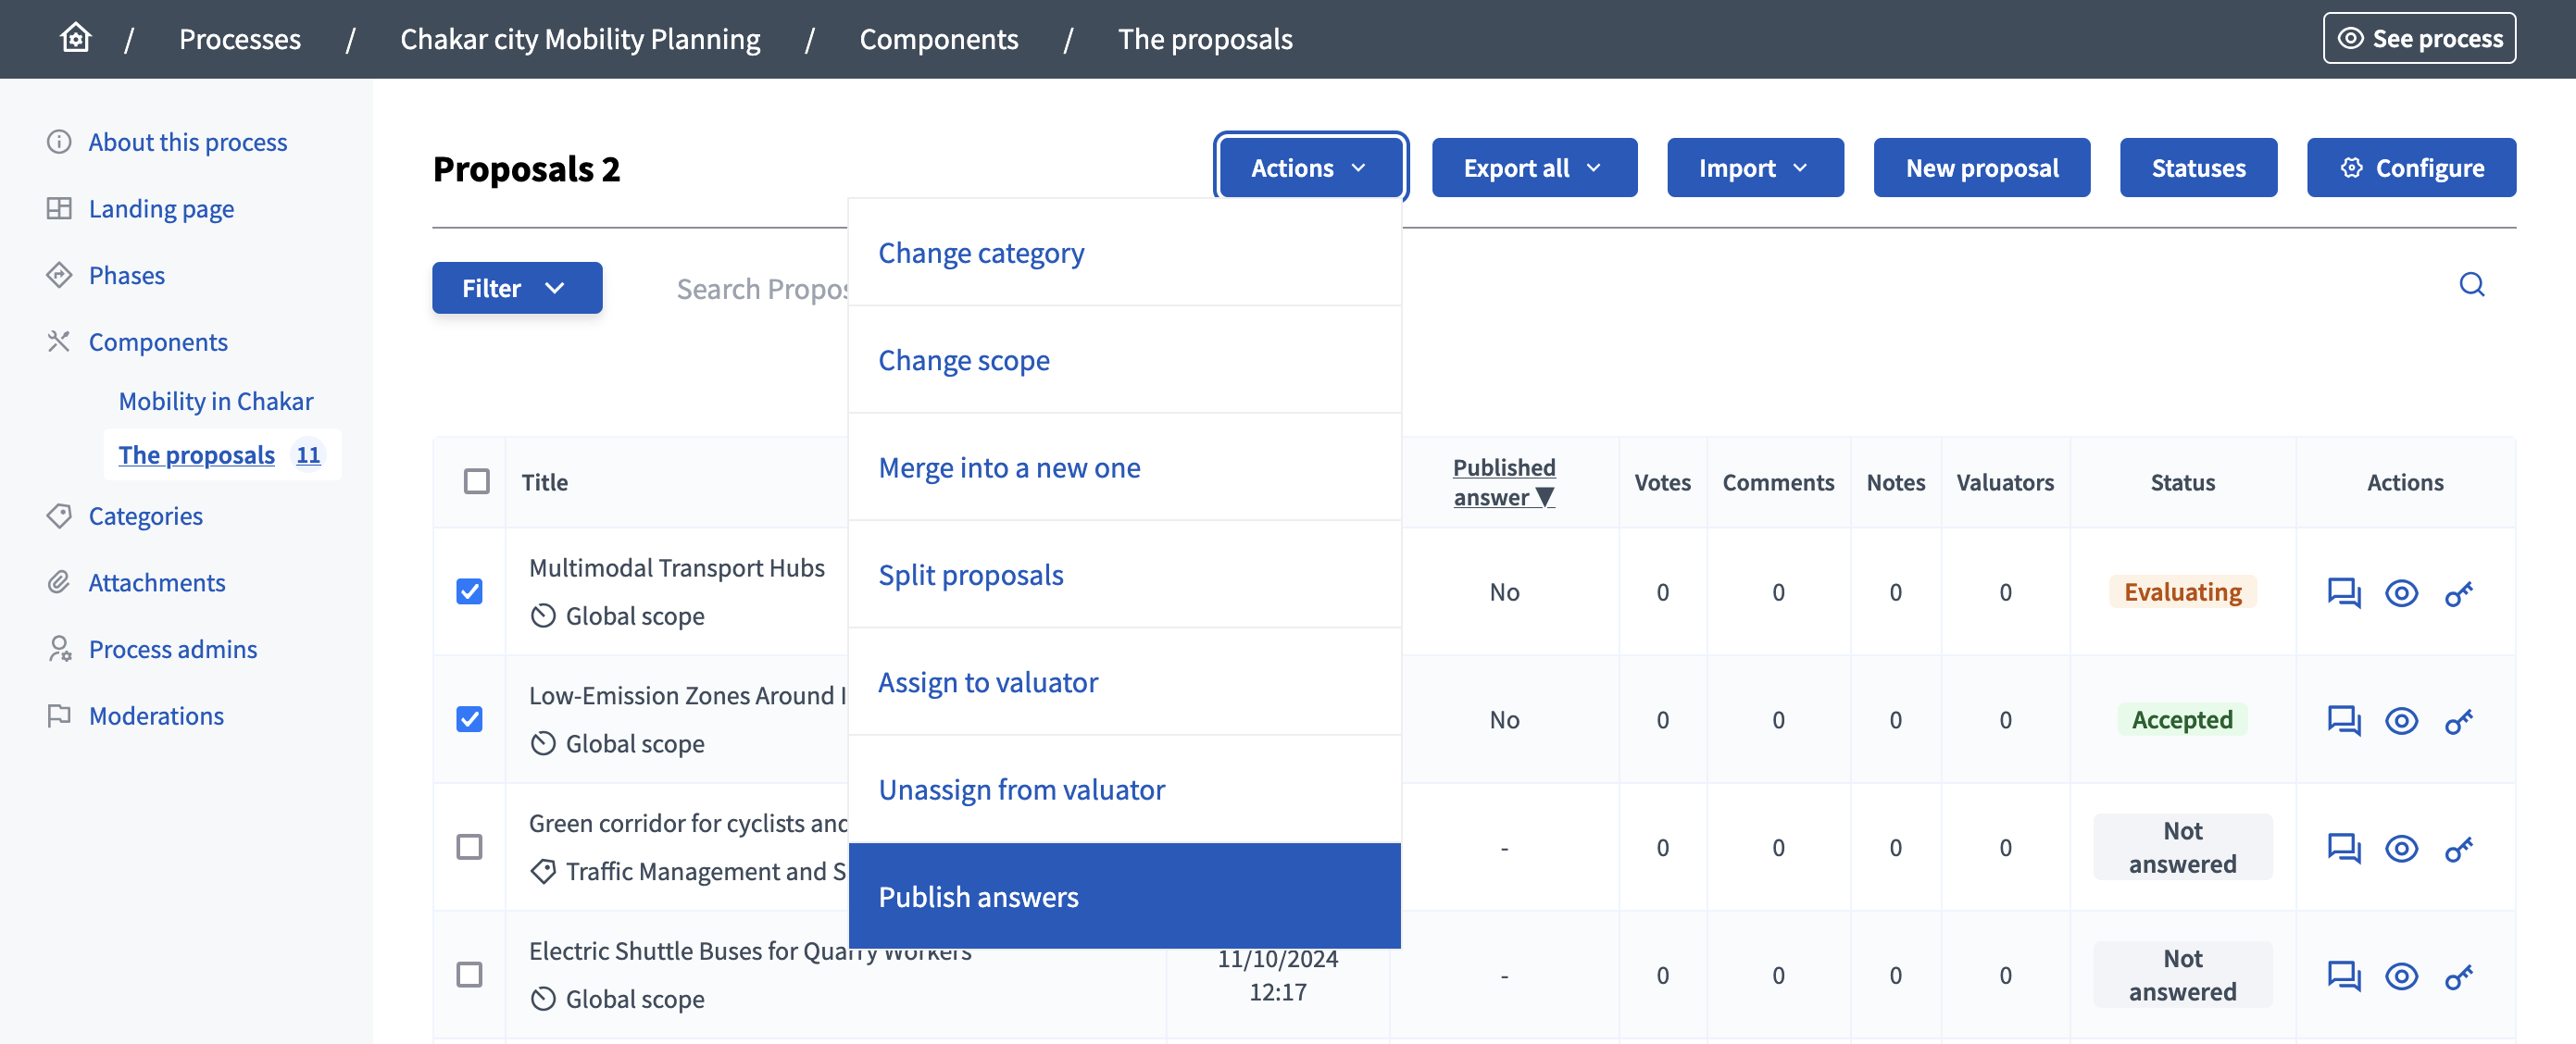This screenshot has height=1044, width=2576.
Task: Toggle checkbox for Low-Emission Zones proposal
Action: pos(469,717)
